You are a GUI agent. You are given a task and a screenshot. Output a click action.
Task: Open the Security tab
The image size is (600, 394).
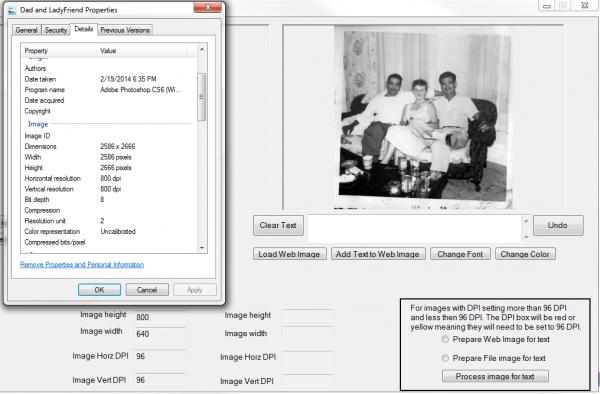point(55,30)
